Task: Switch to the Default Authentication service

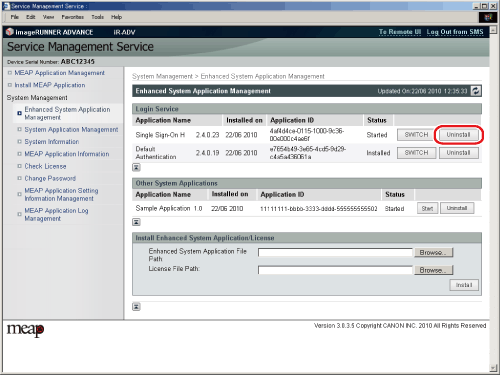Action: (x=416, y=153)
